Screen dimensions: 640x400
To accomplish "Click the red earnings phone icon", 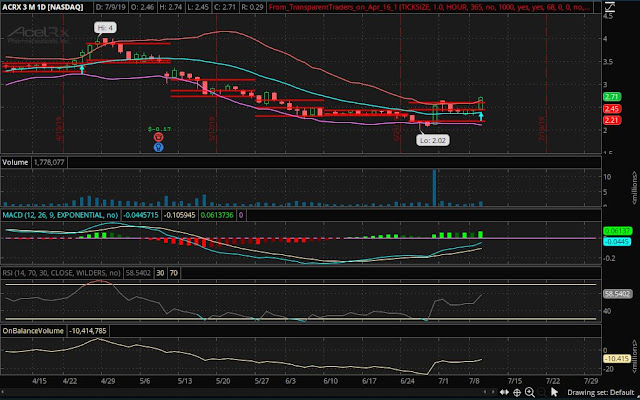I will click(x=158, y=138).
